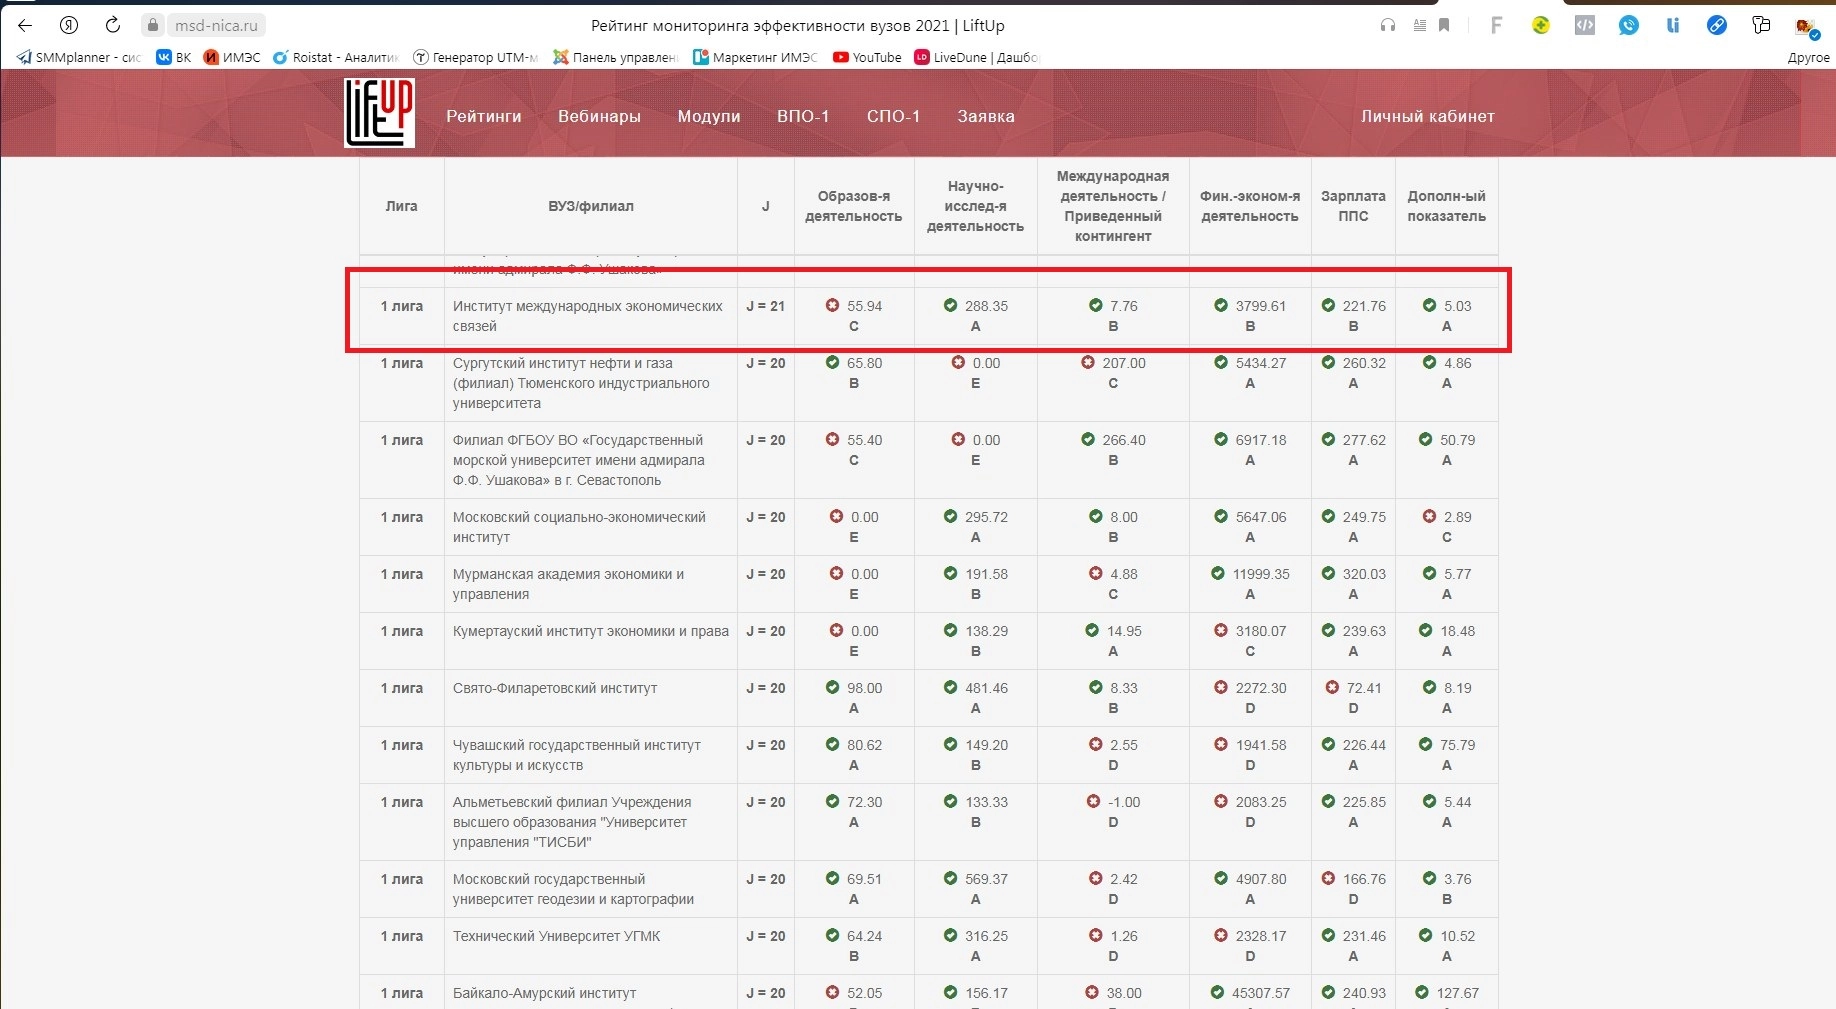This screenshot has height=1009, width=1836.
Task: Go back with the browser back arrow
Action: pos(25,25)
